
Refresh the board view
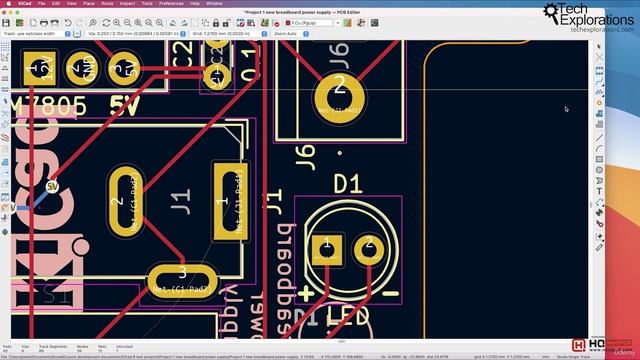coord(106,23)
